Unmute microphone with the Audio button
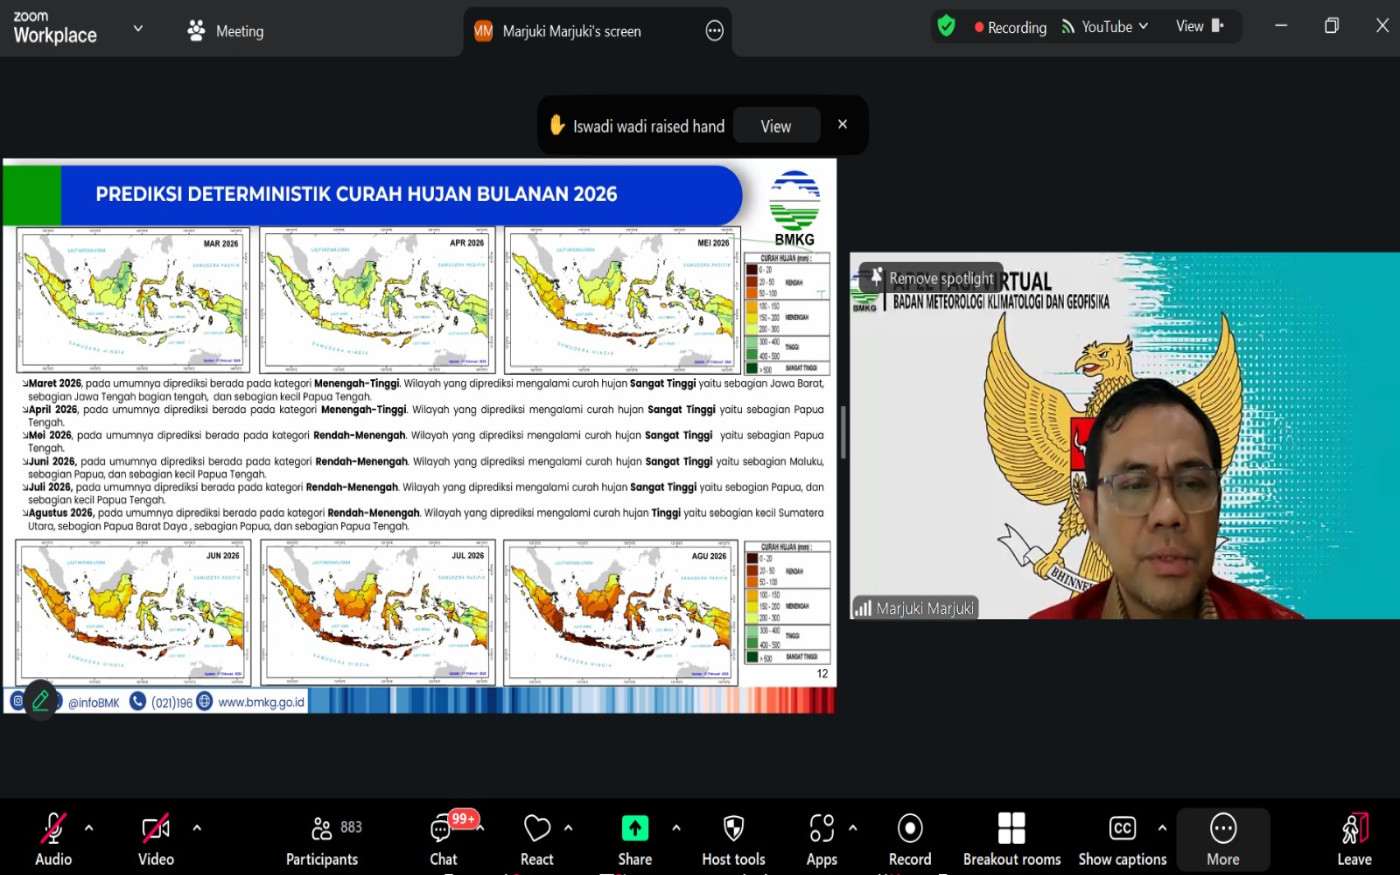 (x=53, y=839)
